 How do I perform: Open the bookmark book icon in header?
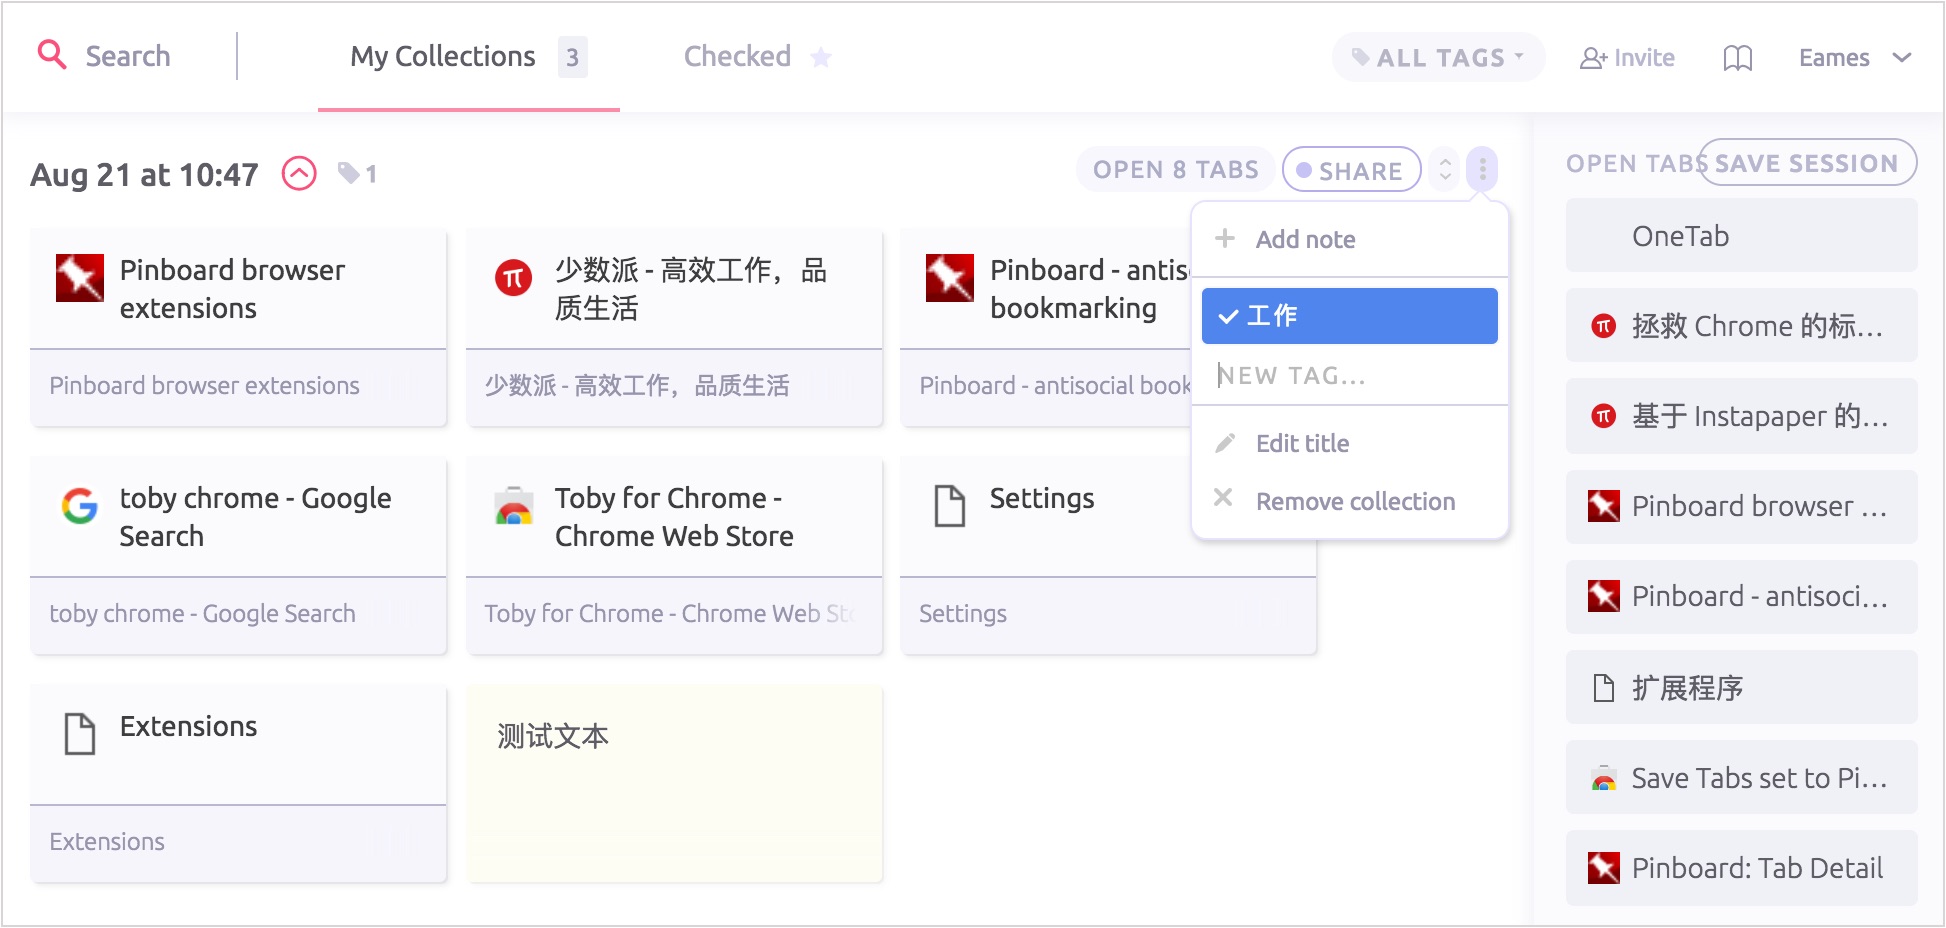coord(1737,58)
